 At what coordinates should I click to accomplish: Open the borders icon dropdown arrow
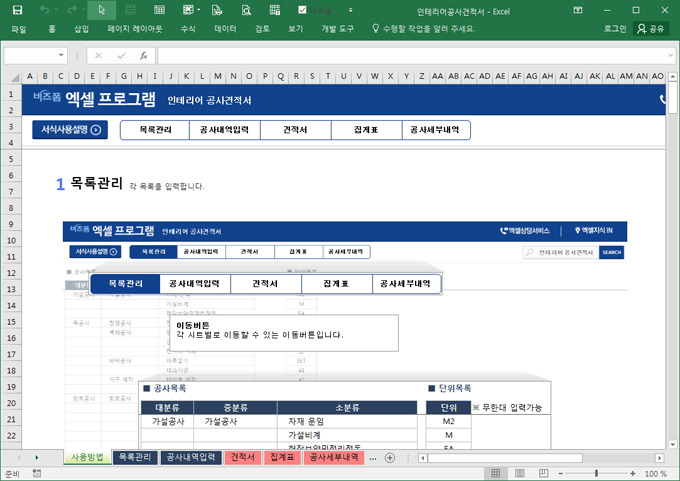(x=199, y=10)
